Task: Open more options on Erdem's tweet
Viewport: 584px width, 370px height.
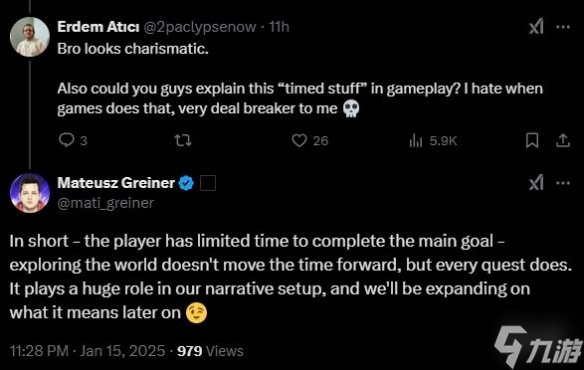Action: [x=563, y=27]
